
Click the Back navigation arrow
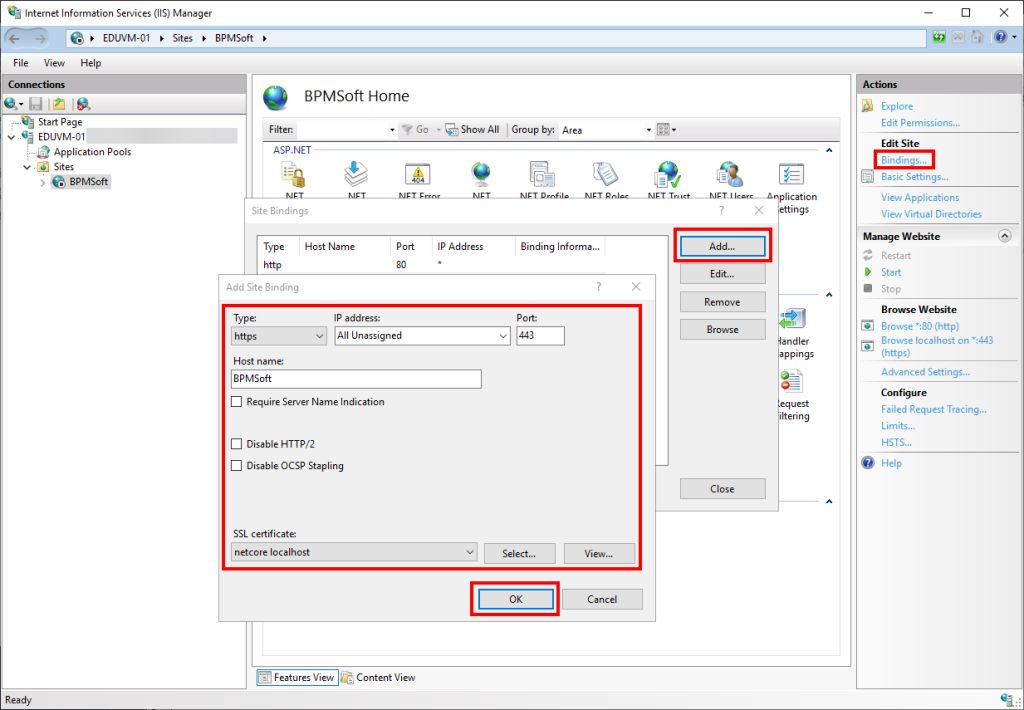(14, 38)
